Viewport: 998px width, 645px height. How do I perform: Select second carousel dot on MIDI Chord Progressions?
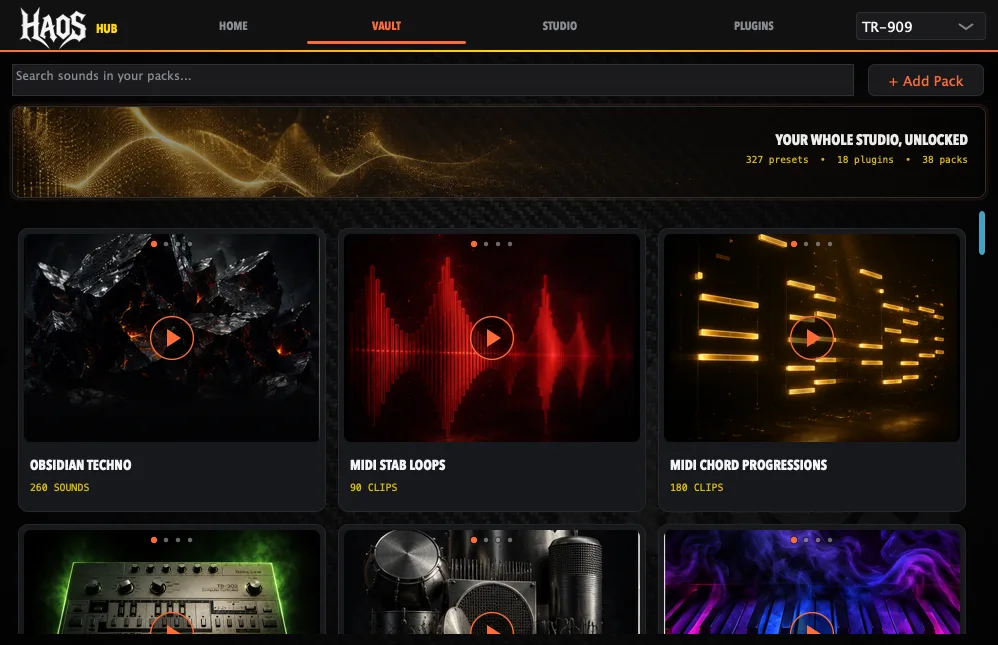point(806,244)
